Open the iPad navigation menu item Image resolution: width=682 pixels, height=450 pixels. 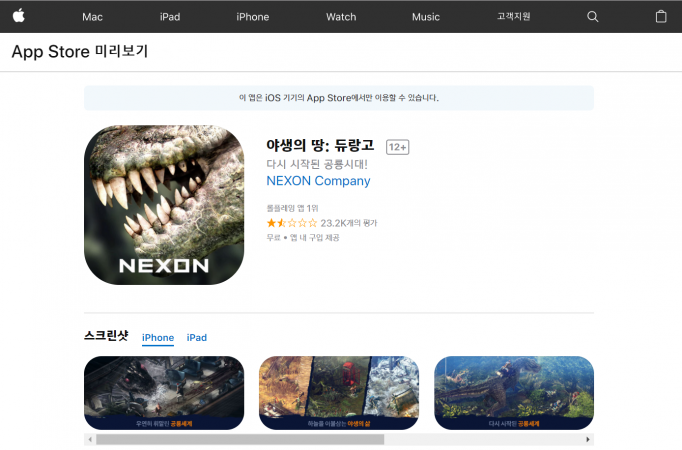(x=170, y=17)
